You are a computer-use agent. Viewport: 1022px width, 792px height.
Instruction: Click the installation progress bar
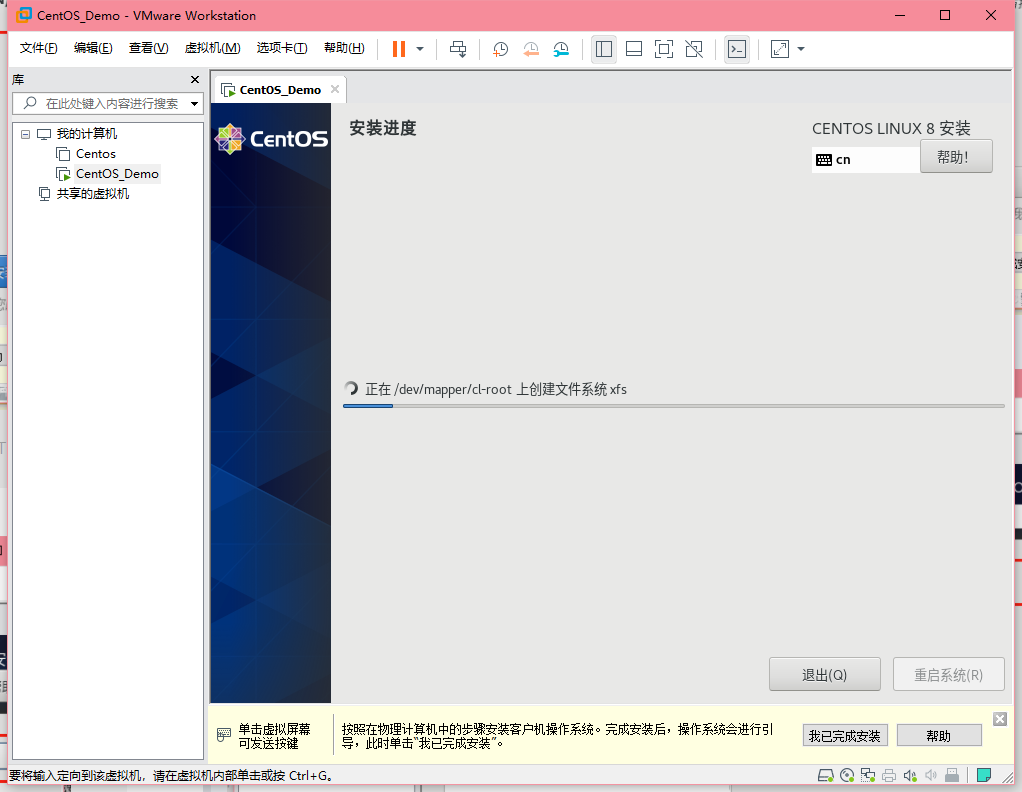[x=673, y=406]
